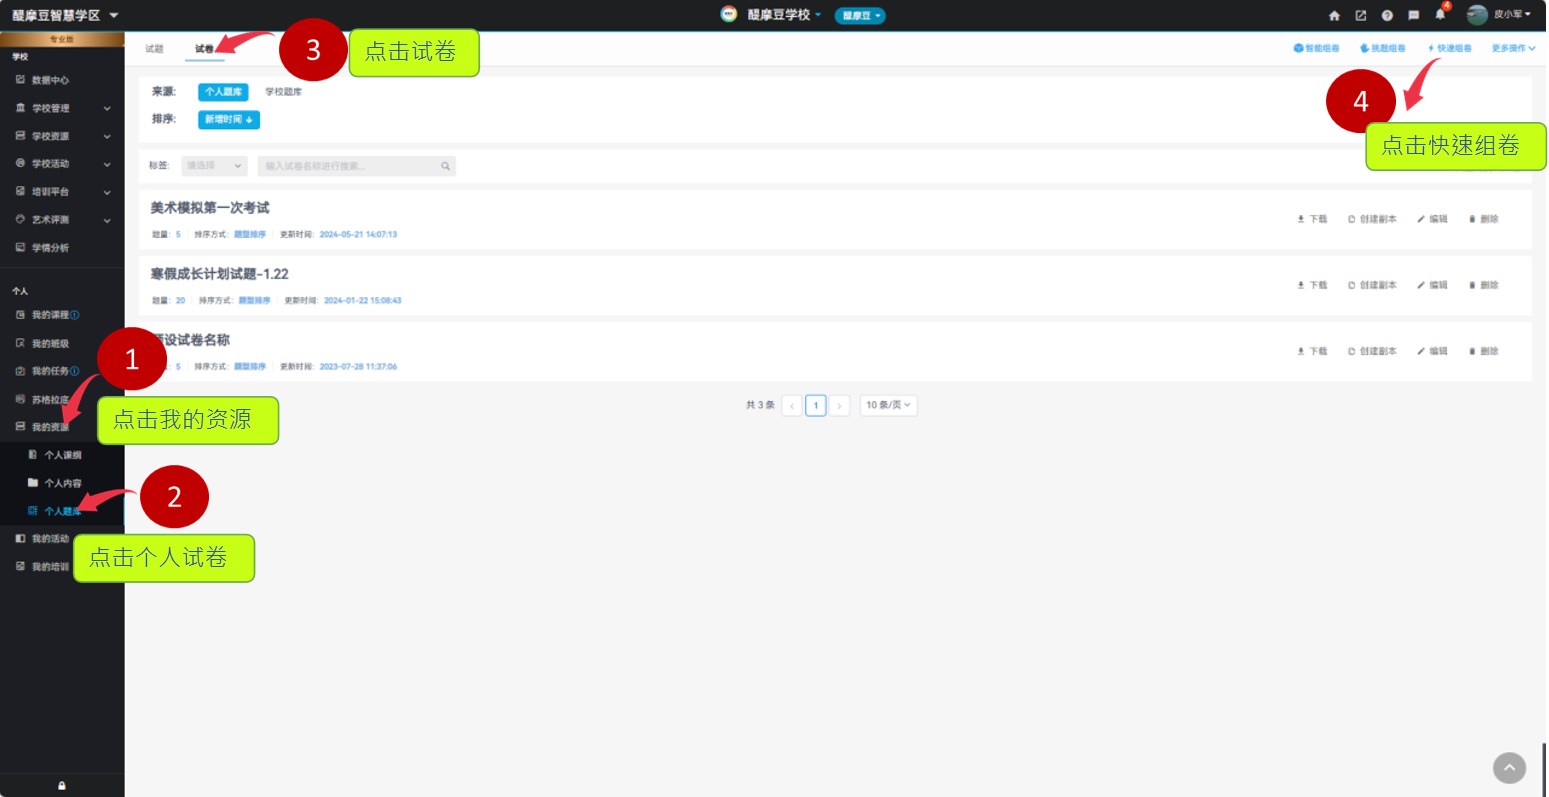Click the back-to-top arrow button

point(1509,768)
